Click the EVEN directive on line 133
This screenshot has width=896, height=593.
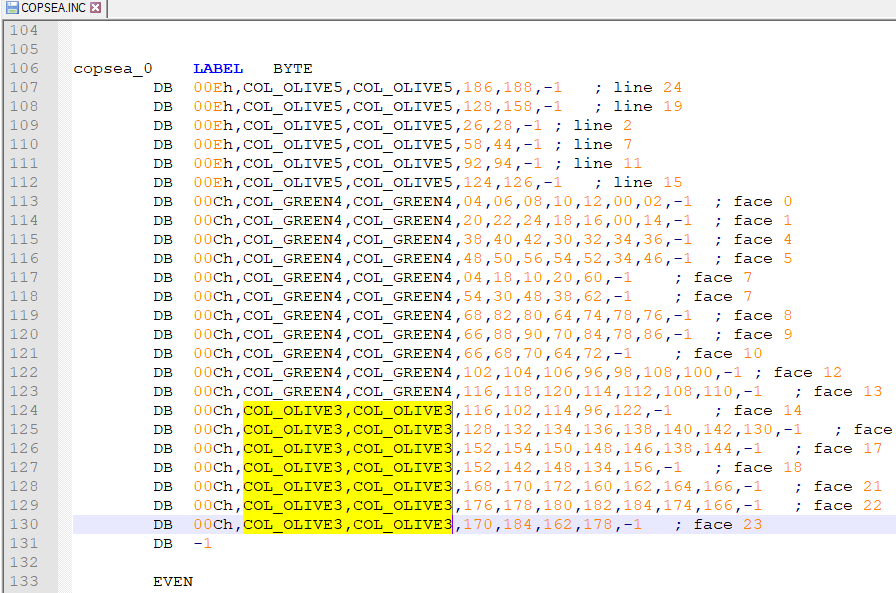[172, 582]
